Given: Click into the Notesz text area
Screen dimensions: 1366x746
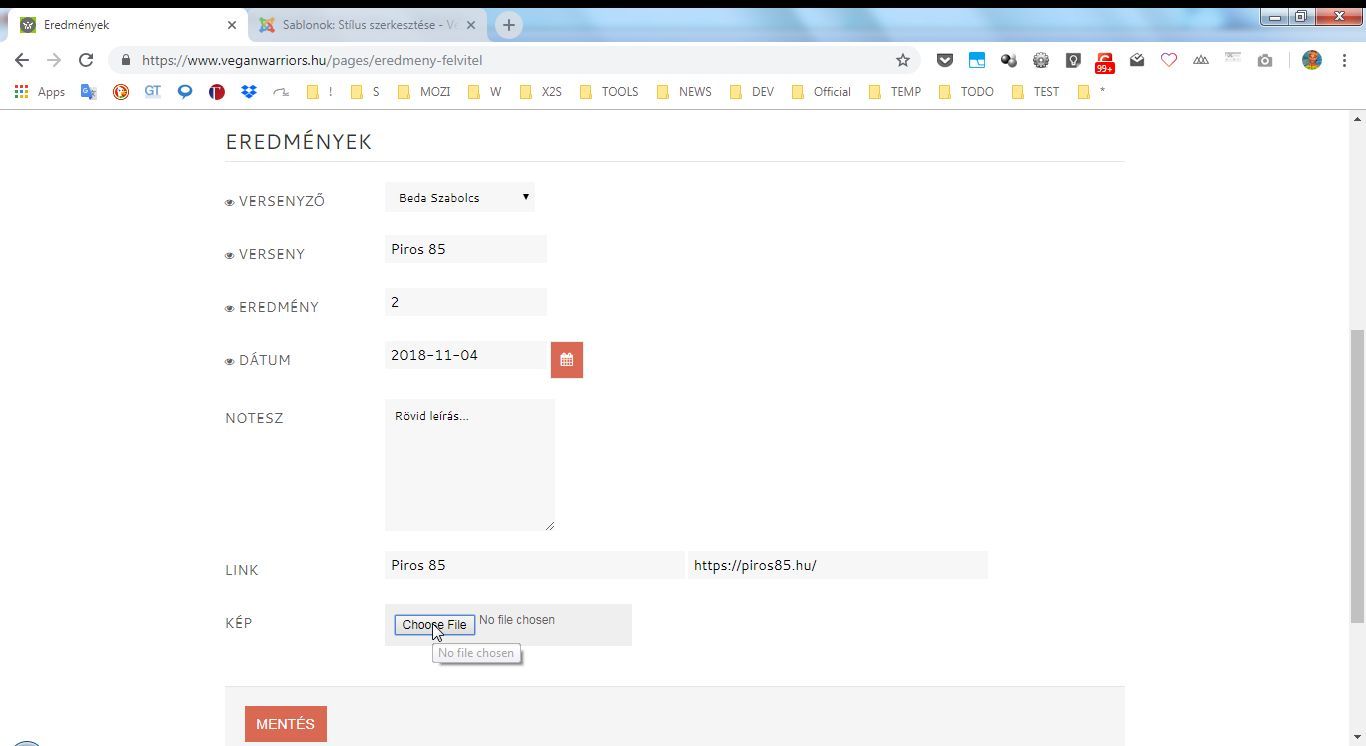Looking at the screenshot, I should pos(469,465).
